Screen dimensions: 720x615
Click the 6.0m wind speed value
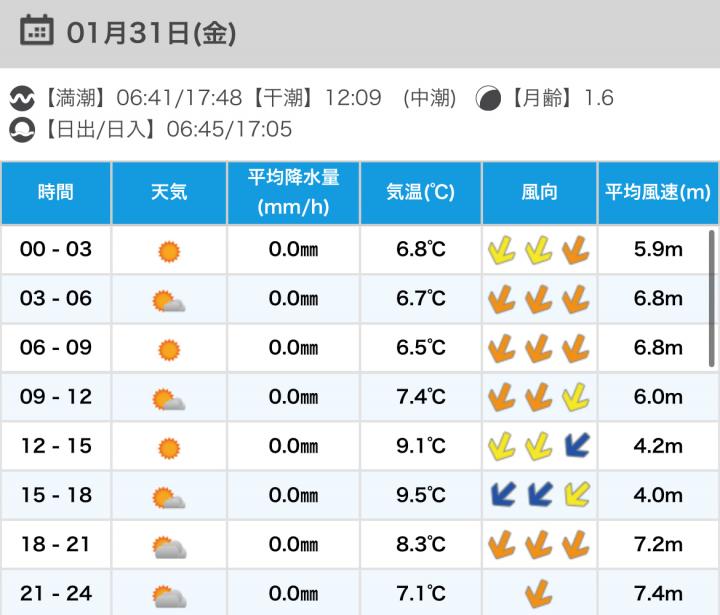658,397
